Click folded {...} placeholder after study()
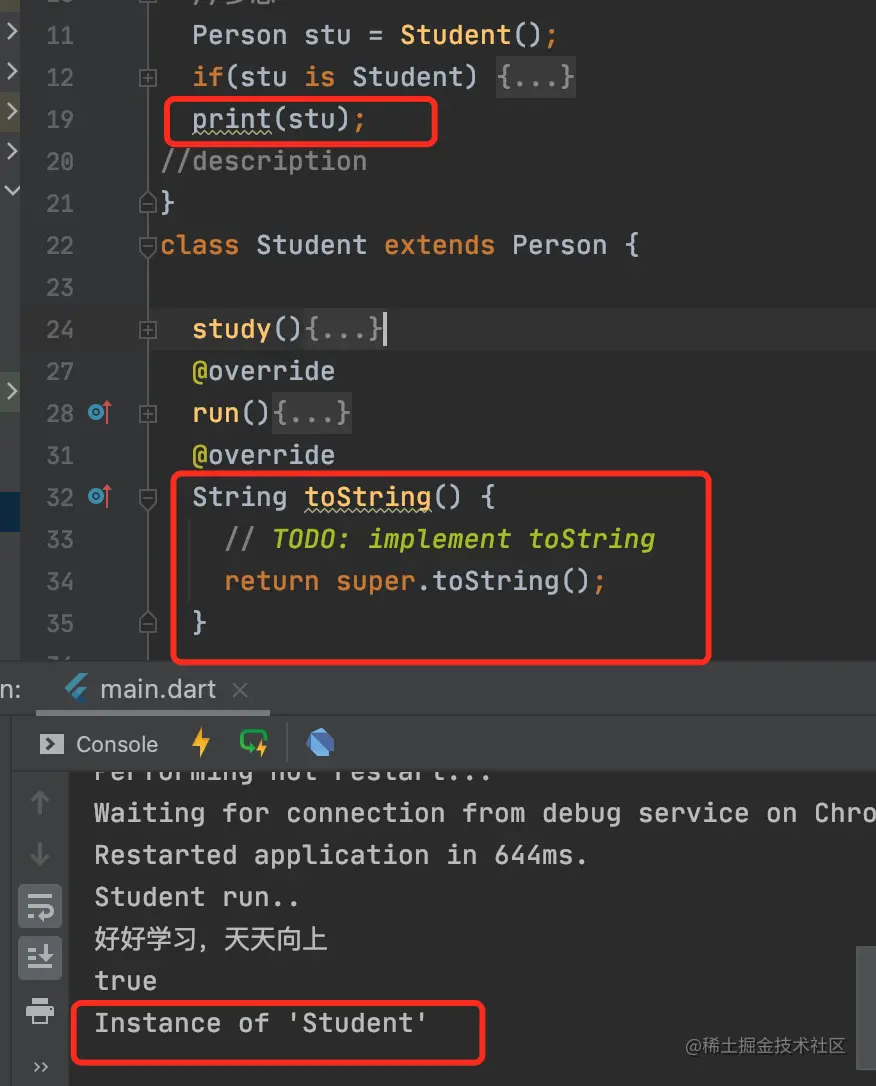 coord(344,329)
